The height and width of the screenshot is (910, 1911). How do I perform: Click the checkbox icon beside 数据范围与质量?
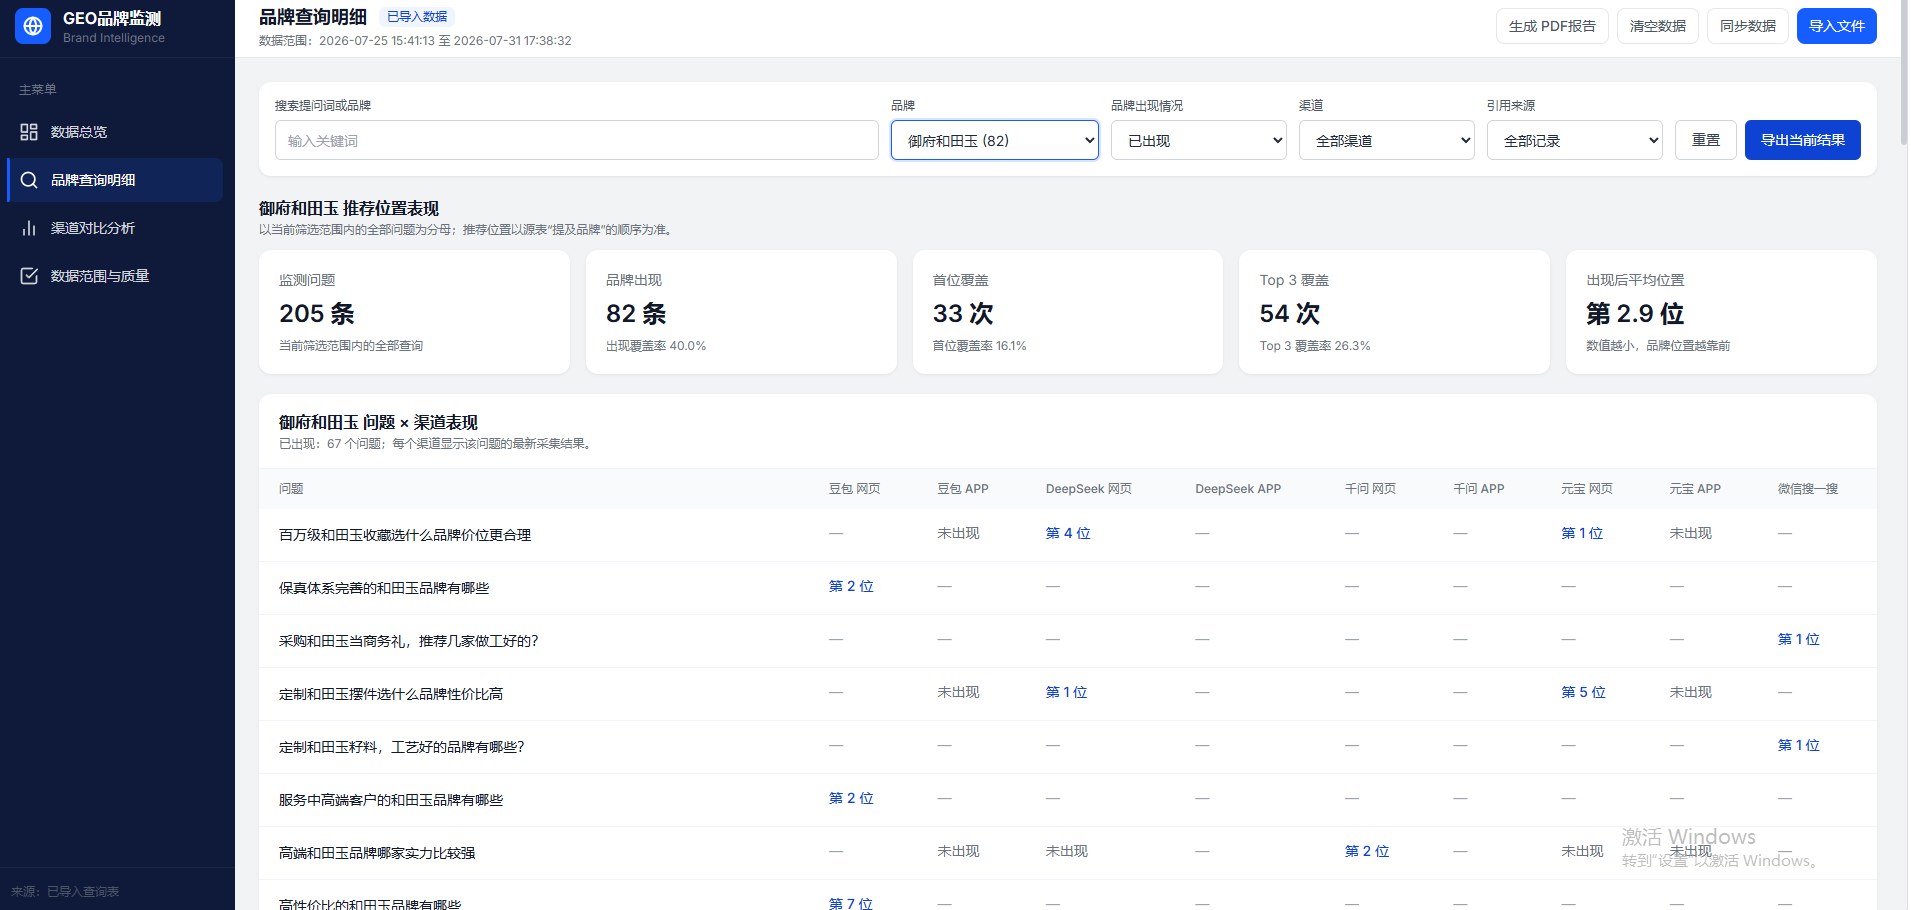(x=29, y=276)
